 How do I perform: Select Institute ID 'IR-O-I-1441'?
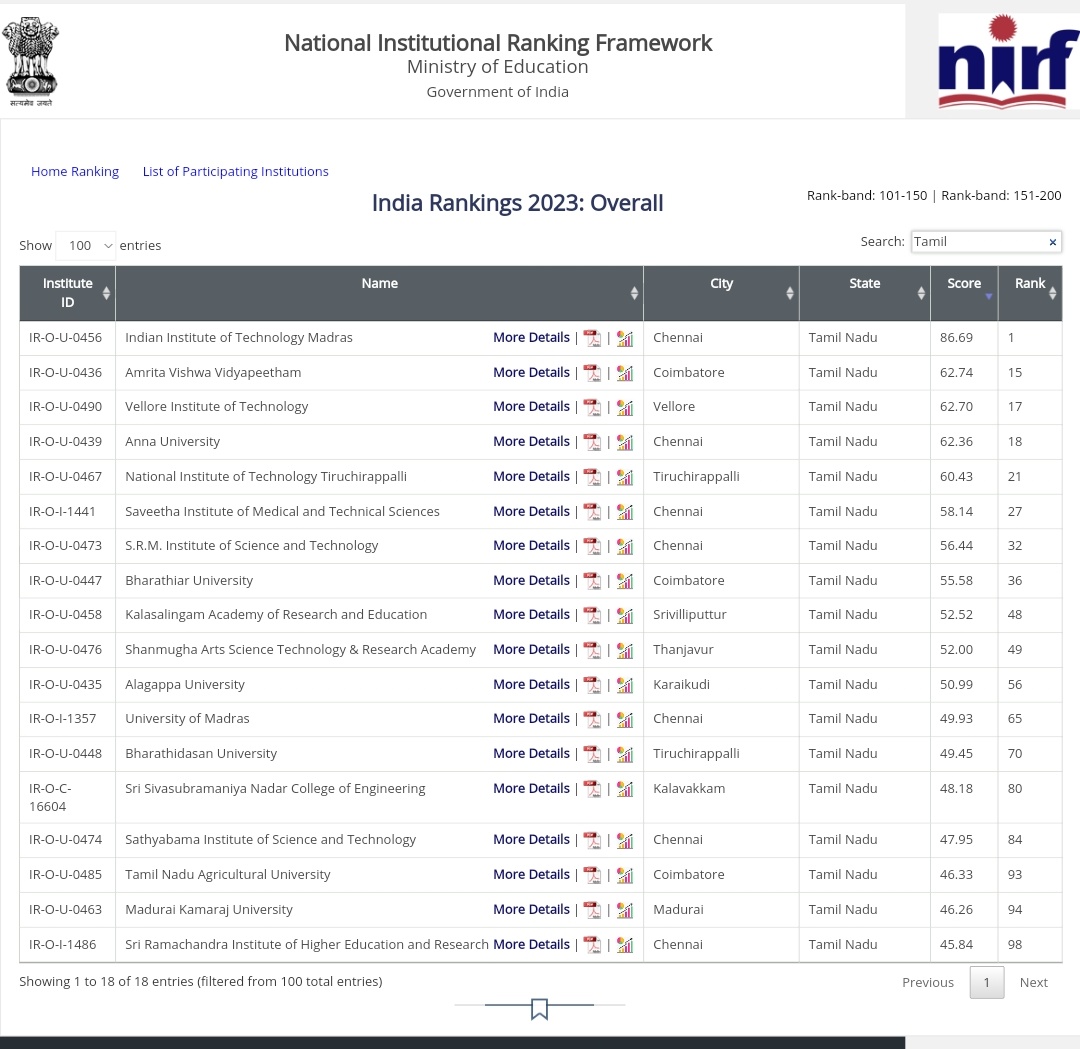62,512
